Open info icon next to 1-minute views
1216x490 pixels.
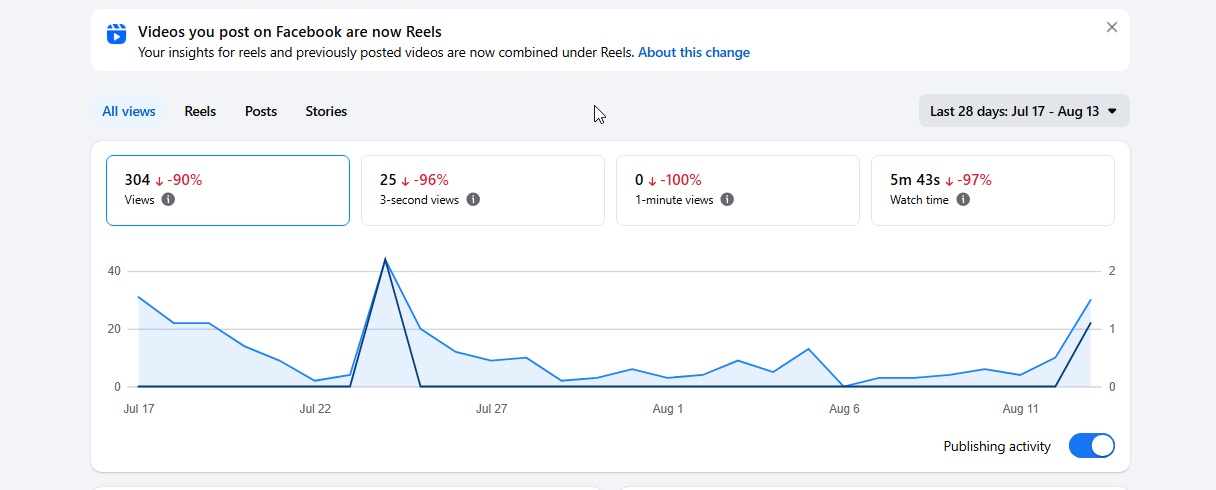click(x=727, y=199)
